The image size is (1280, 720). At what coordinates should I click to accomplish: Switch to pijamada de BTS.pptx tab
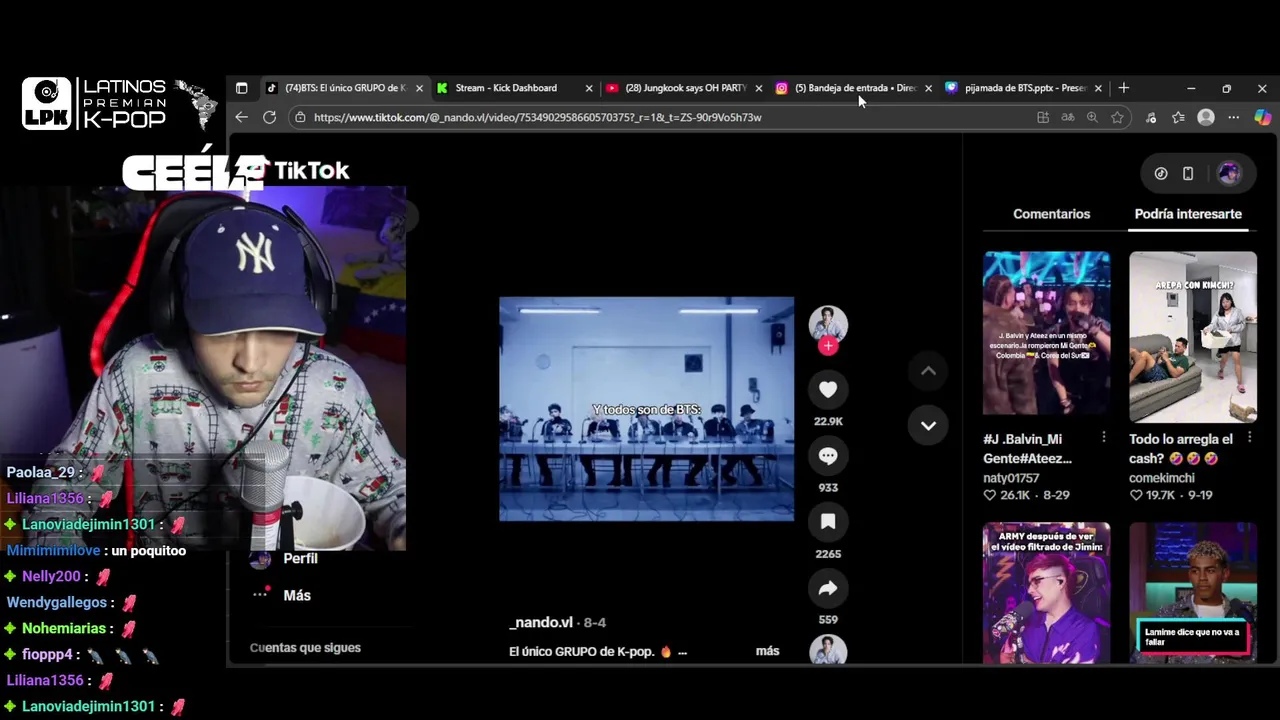[x=1025, y=88]
